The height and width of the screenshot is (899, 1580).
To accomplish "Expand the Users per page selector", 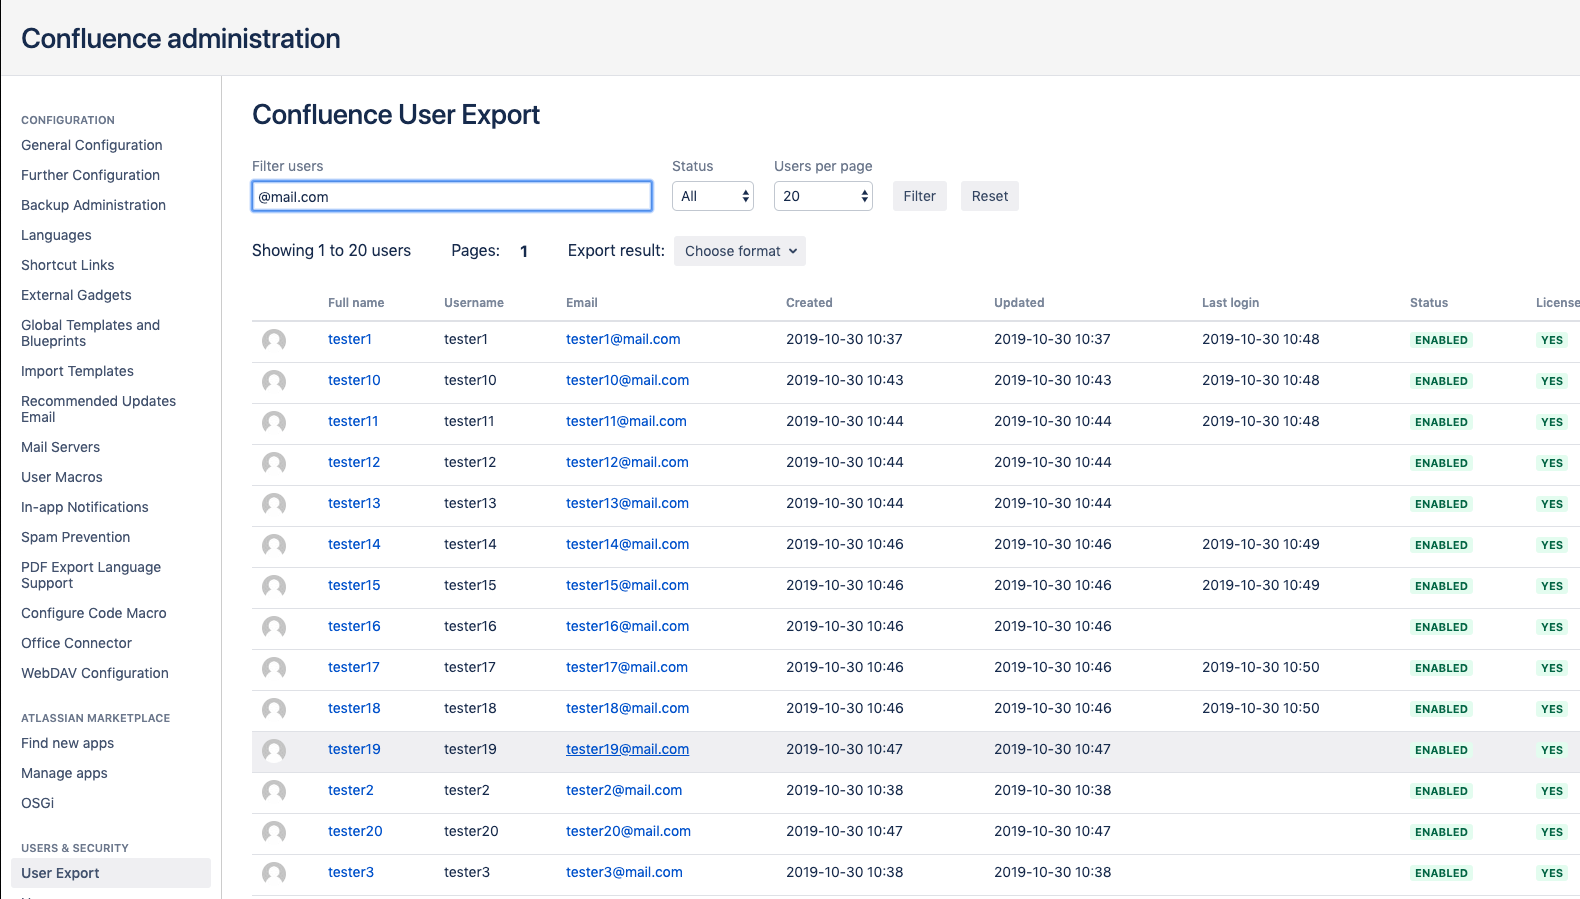I will pyautogui.click(x=823, y=196).
